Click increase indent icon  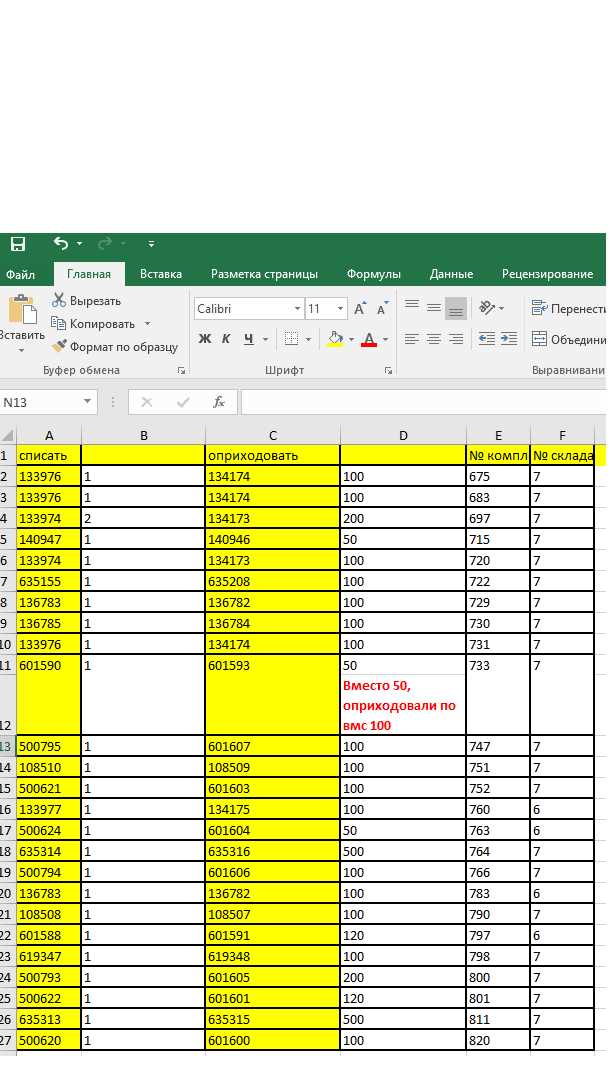[x=509, y=339]
